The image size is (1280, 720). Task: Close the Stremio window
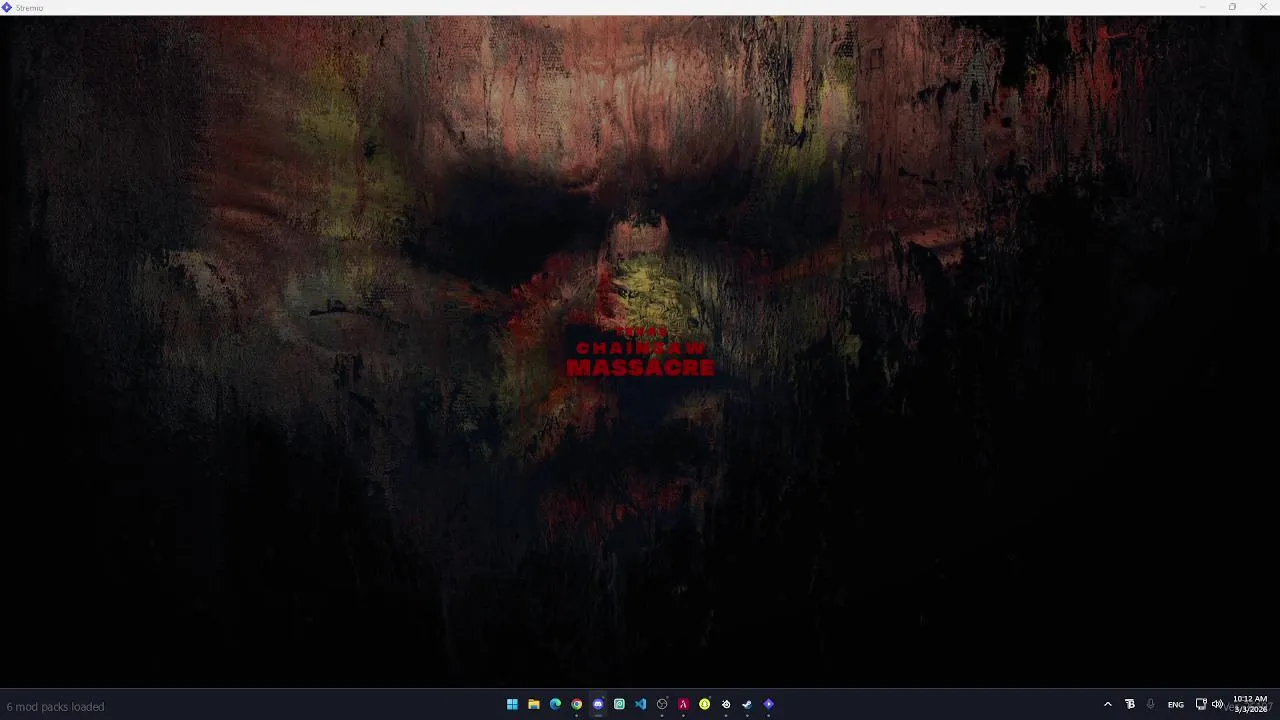[x=1262, y=7]
